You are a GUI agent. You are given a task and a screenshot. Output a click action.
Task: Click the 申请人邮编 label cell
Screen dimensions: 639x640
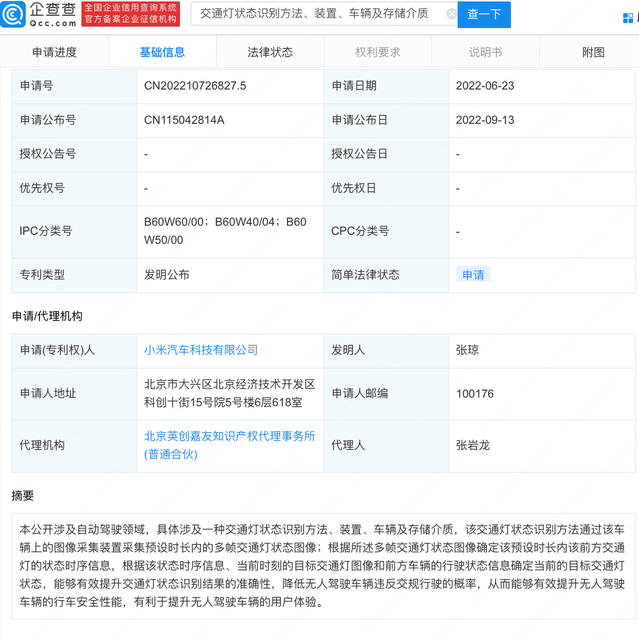click(x=386, y=393)
